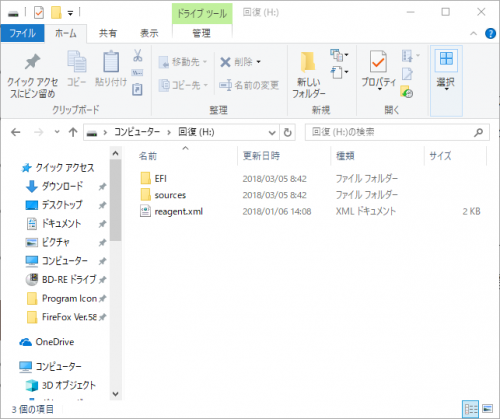Image resolution: width=500 pixels, height=419 pixels.
Task: Collapse the ribbon with the chevron
Action: coord(473,33)
